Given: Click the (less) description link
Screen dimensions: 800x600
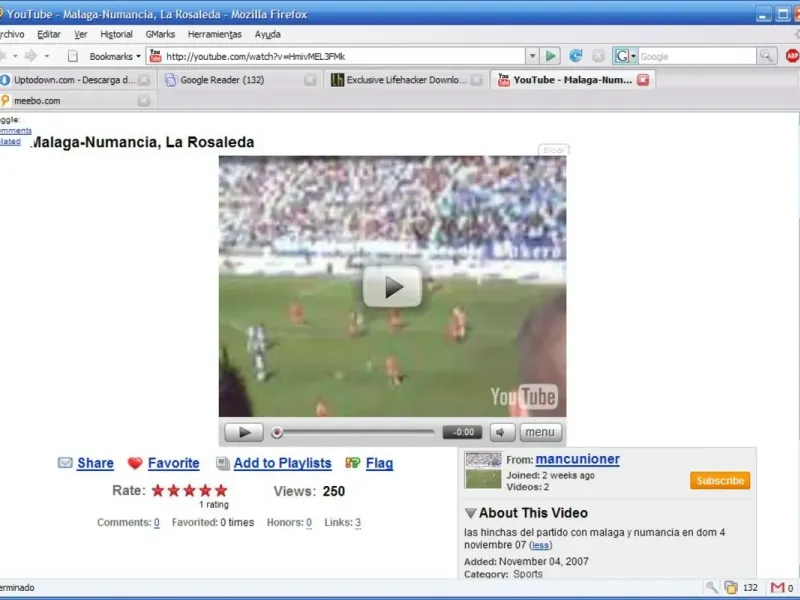Looking at the screenshot, I should pyautogui.click(x=540, y=545).
